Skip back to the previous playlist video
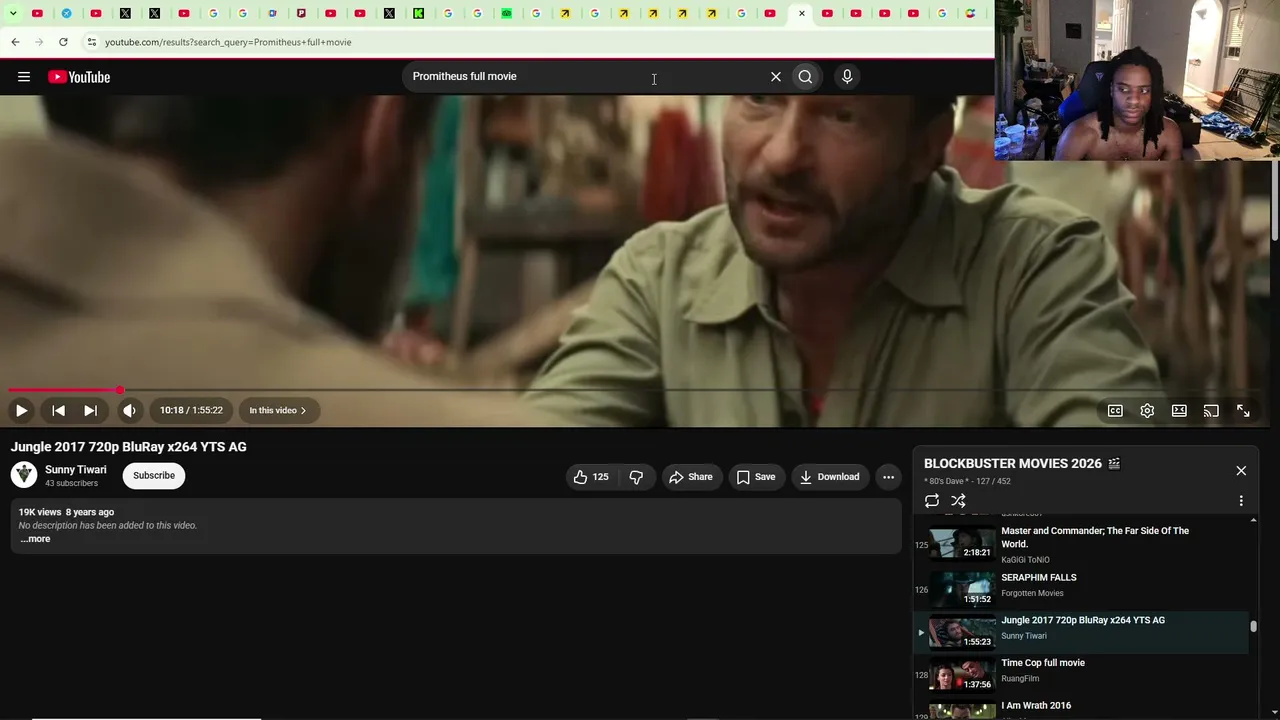Screen dimensions: 1280x720 point(58,410)
